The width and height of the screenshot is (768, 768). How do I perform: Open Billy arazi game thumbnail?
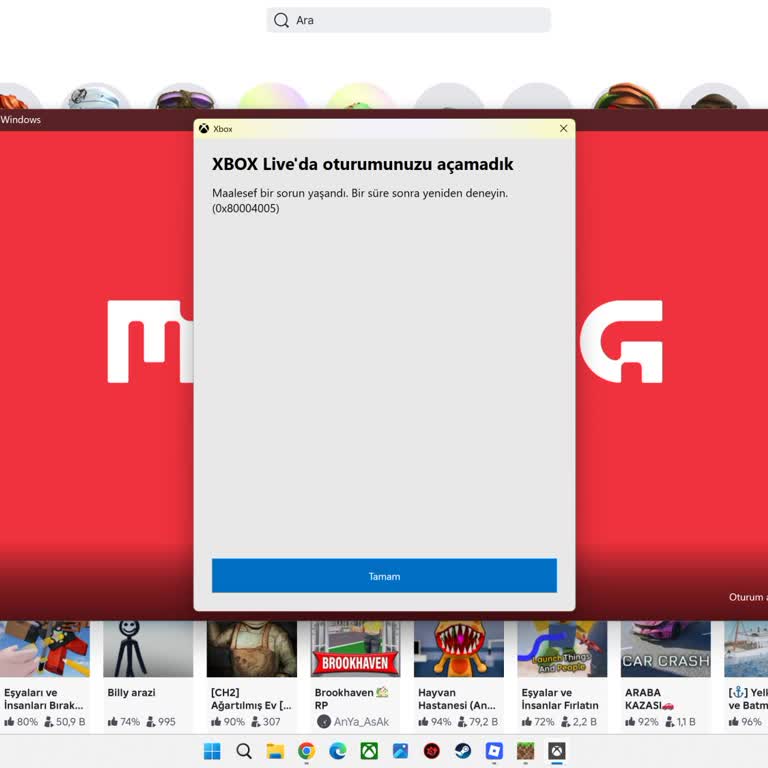(148, 649)
